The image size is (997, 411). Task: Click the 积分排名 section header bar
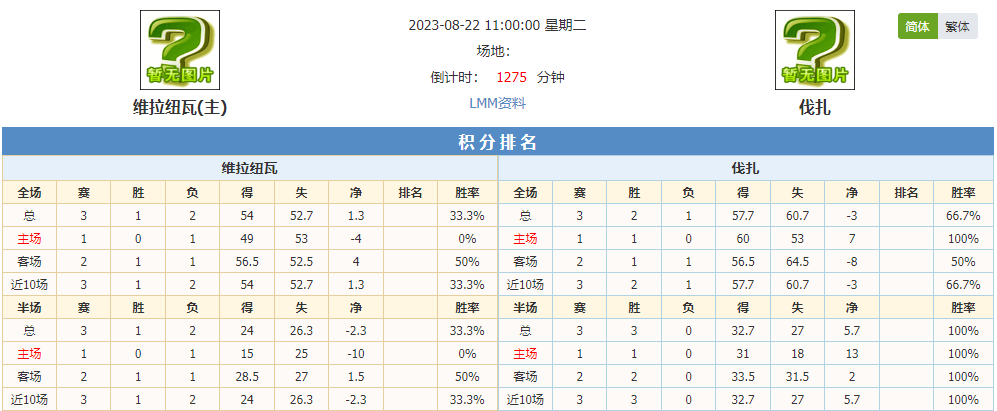click(498, 141)
